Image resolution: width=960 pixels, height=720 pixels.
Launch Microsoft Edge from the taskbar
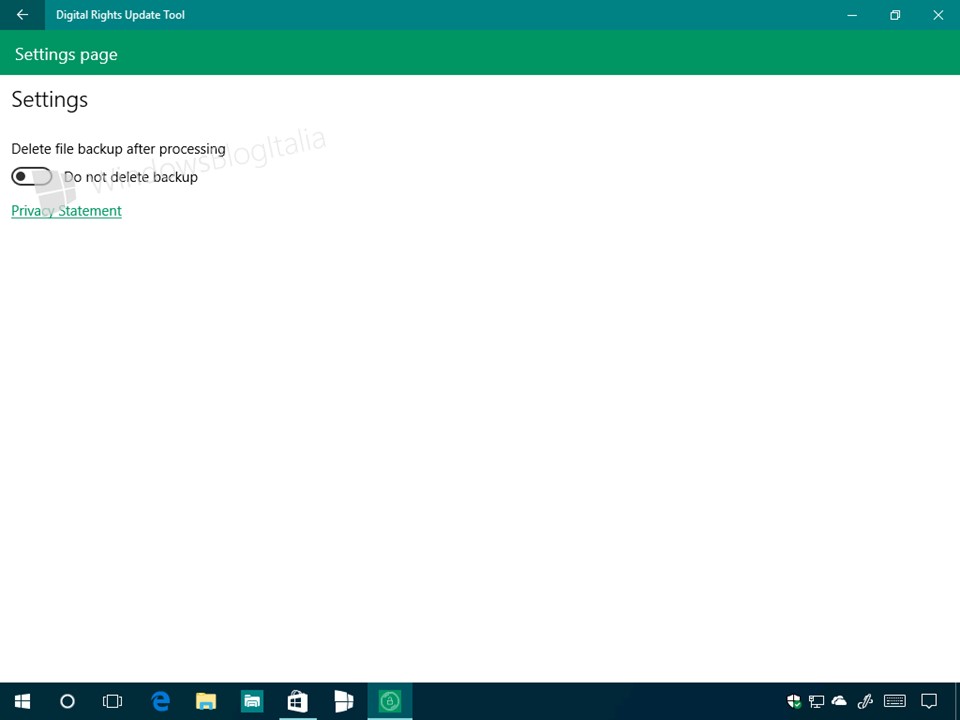pos(160,701)
